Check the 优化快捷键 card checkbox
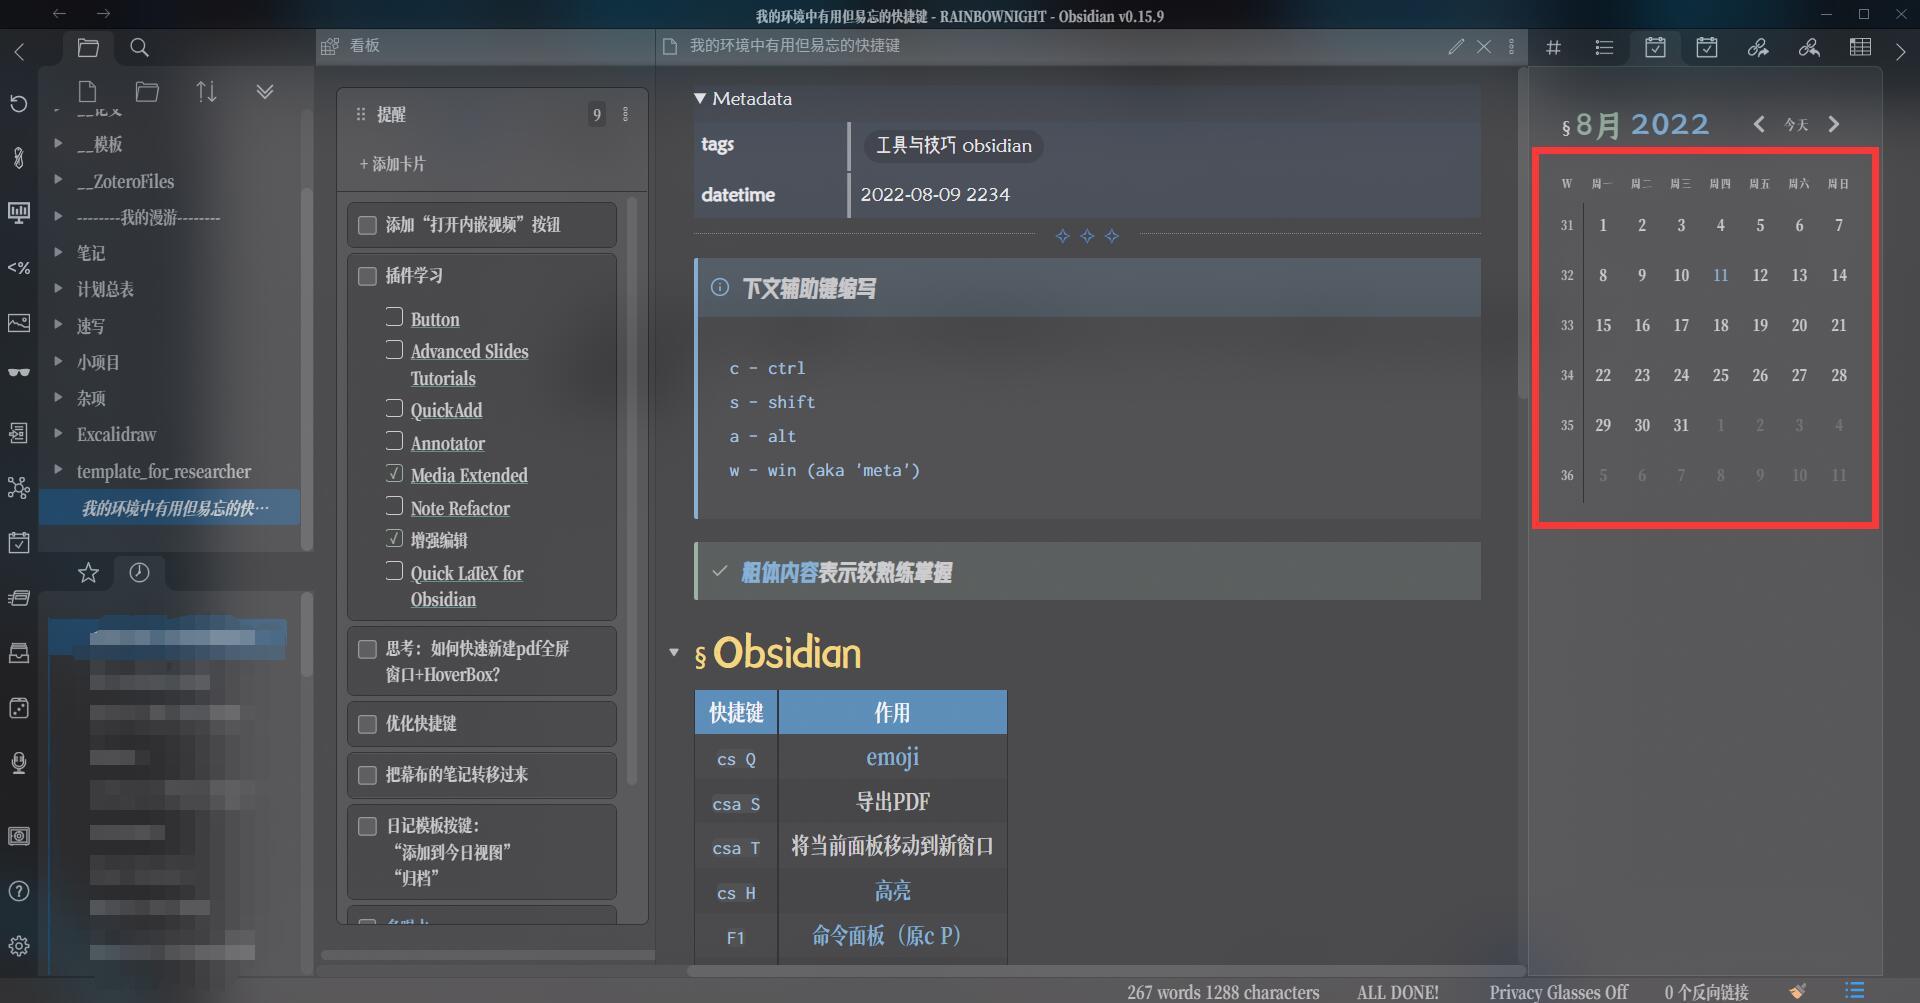The image size is (1920, 1003). [367, 724]
